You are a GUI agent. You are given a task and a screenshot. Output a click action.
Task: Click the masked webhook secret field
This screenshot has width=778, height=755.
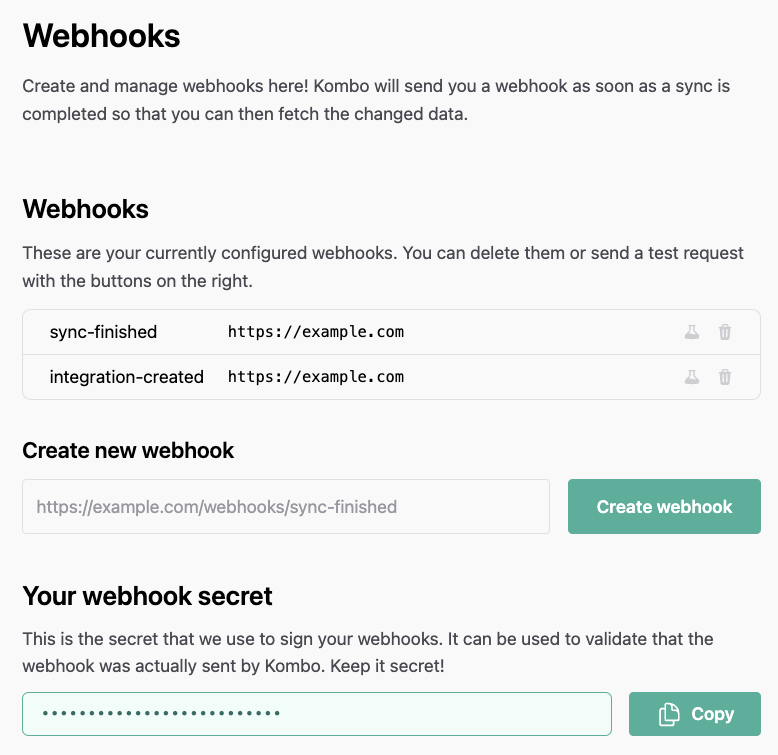(x=317, y=714)
